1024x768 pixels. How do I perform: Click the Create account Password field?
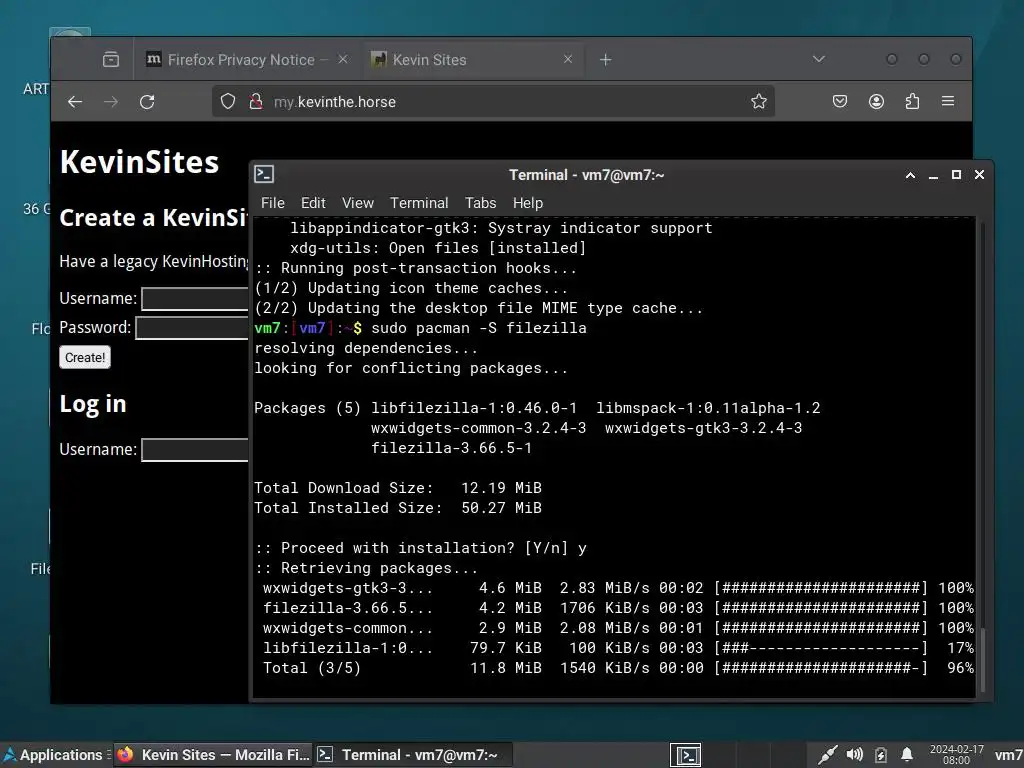click(192, 328)
